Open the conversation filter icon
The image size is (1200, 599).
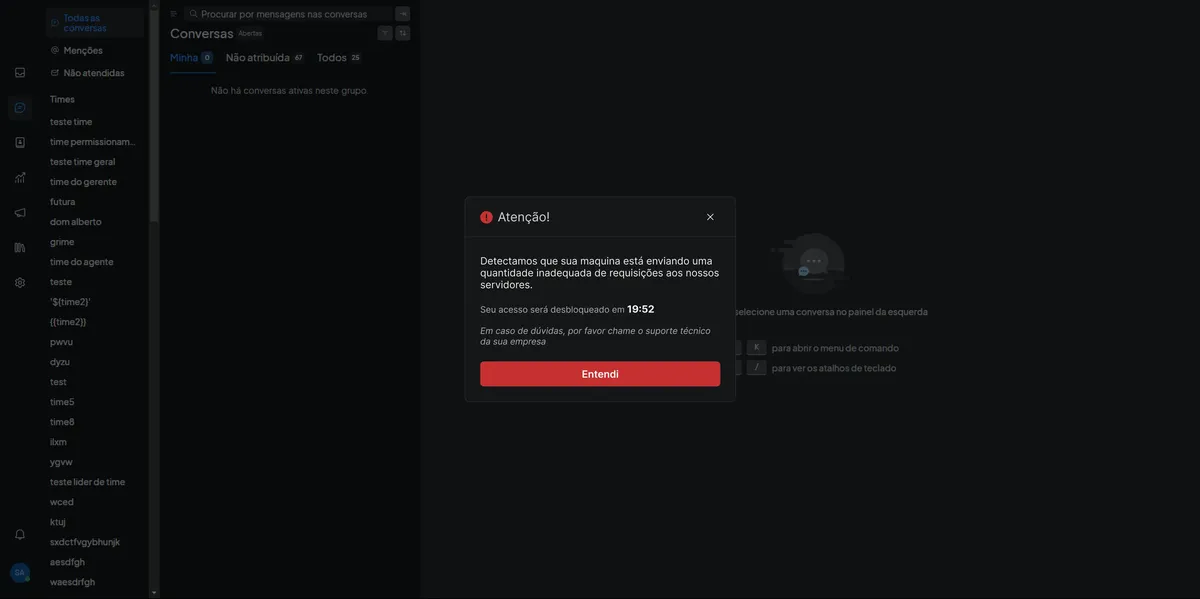[385, 33]
